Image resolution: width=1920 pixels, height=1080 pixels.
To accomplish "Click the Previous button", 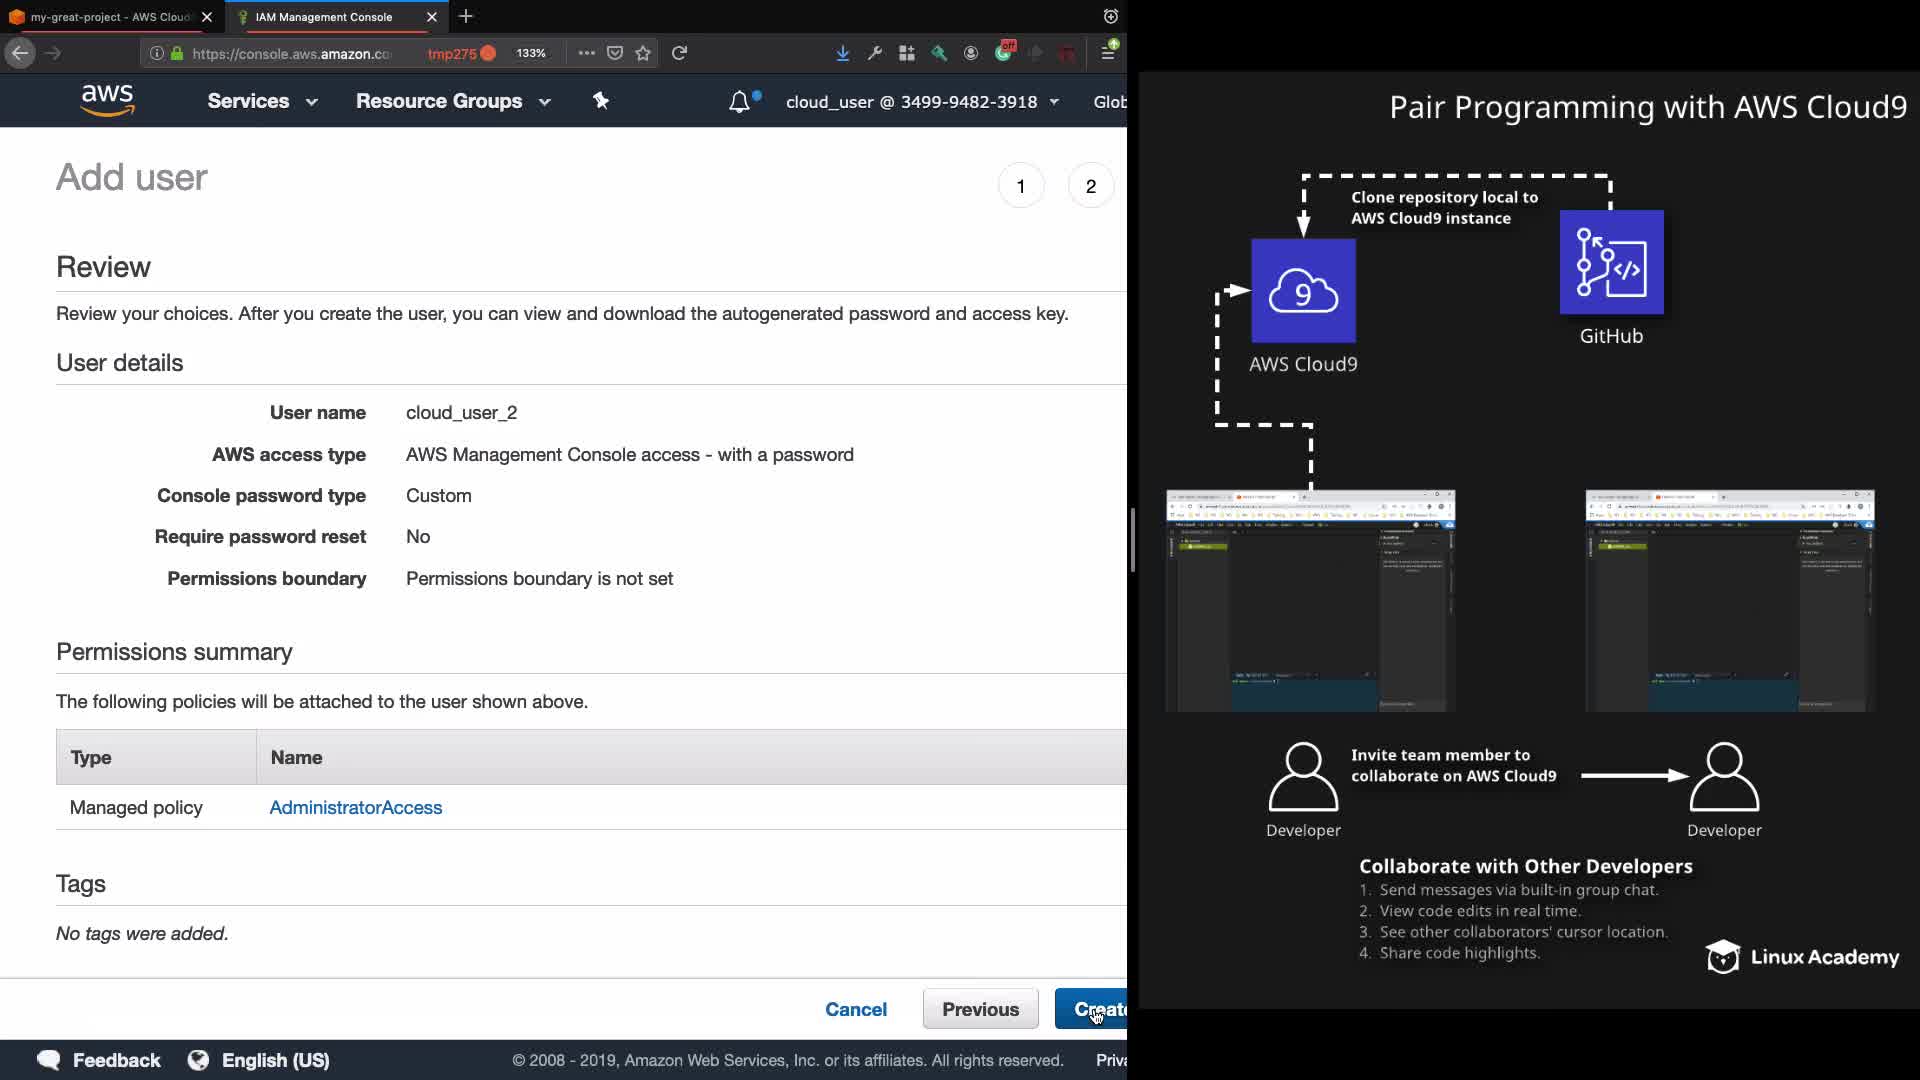I will (980, 1009).
